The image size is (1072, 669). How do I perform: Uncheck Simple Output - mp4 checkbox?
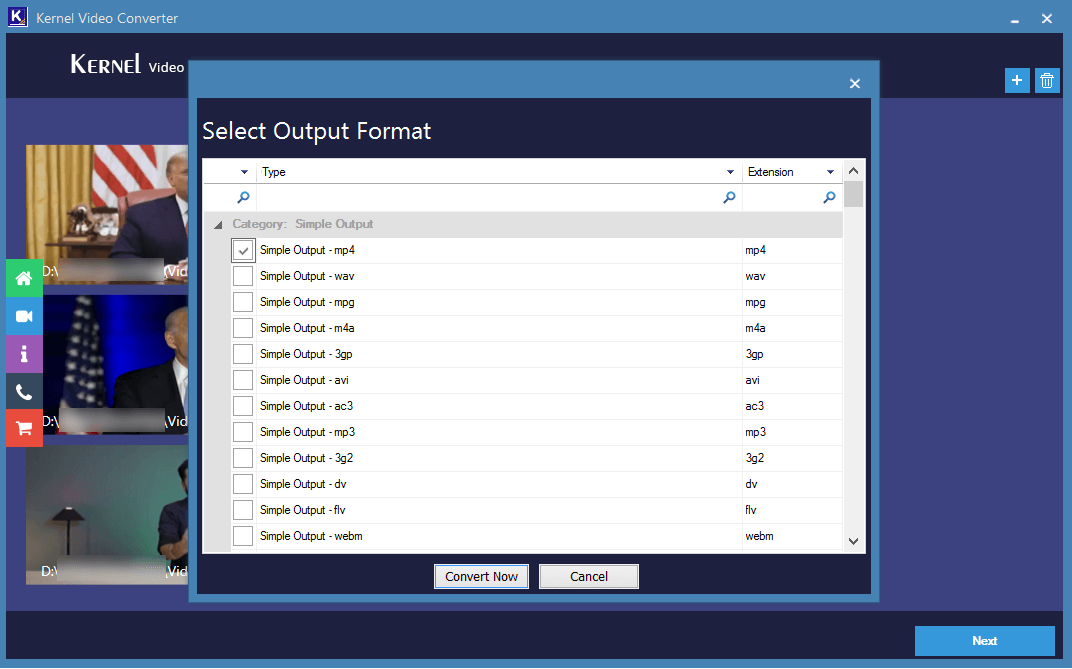pyautogui.click(x=243, y=250)
